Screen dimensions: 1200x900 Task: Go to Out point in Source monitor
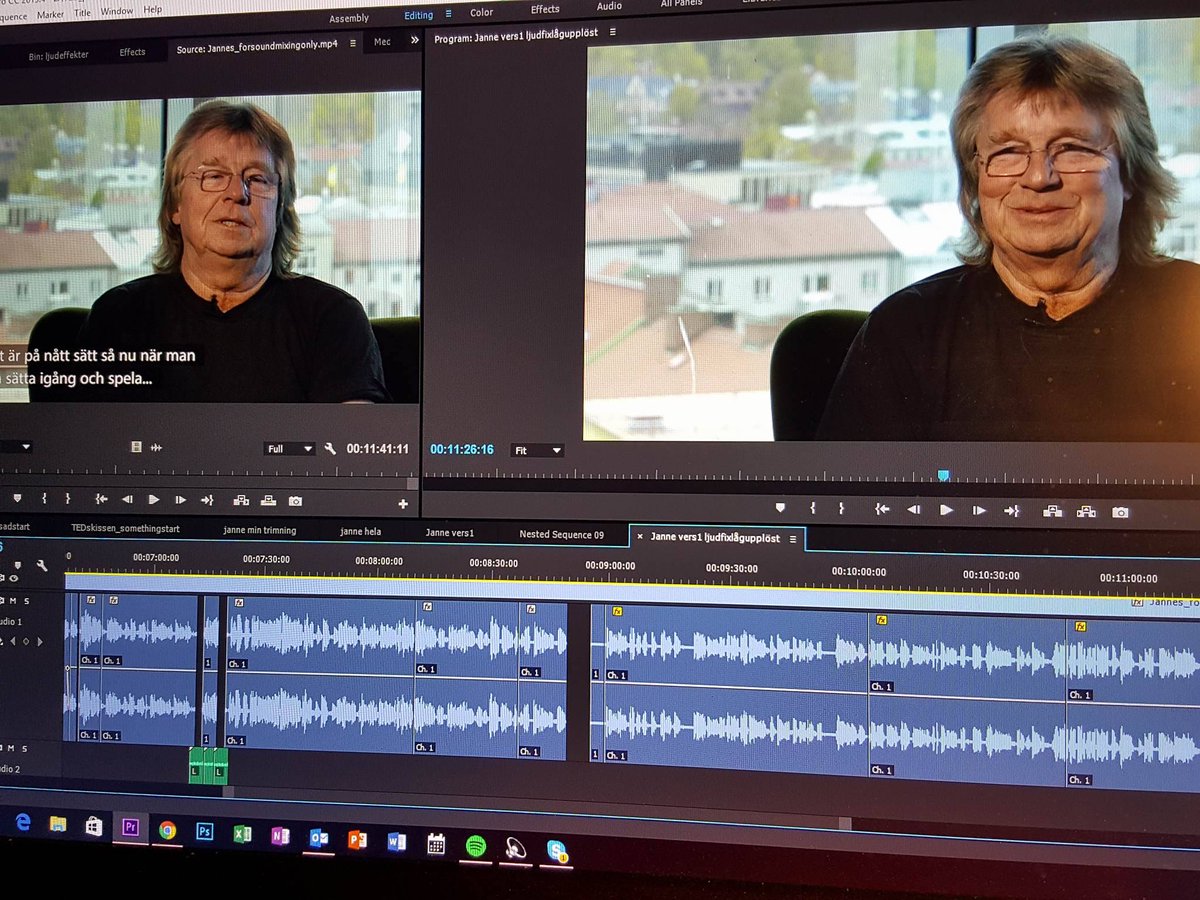(x=207, y=500)
